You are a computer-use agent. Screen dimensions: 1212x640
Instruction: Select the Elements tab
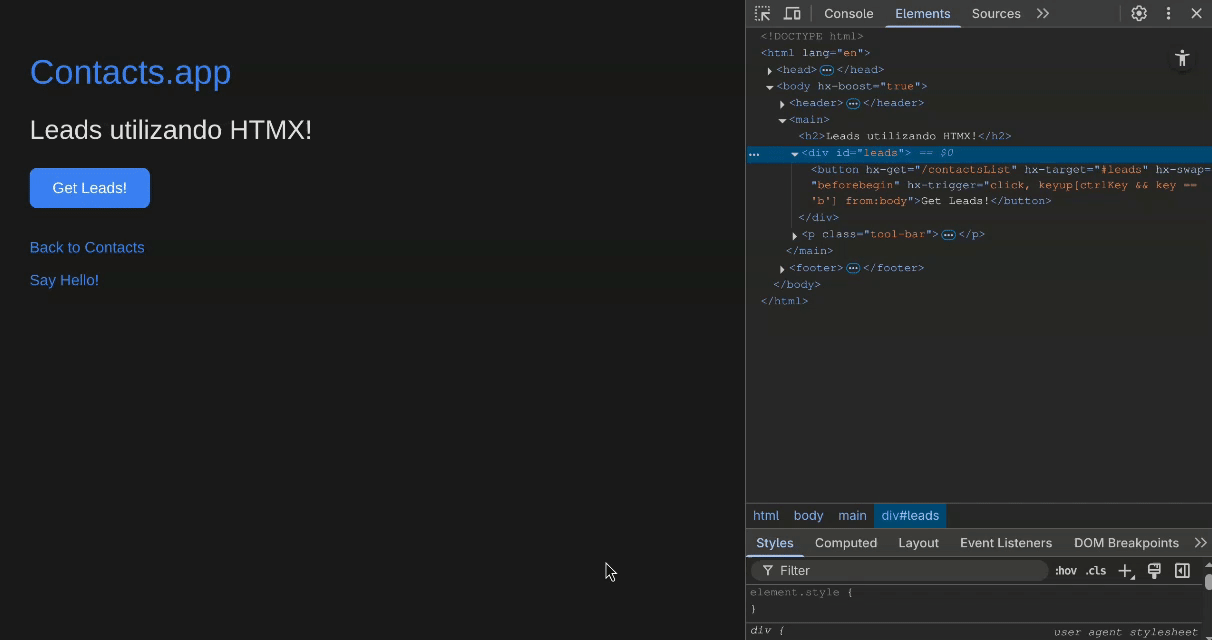pyautogui.click(x=923, y=13)
